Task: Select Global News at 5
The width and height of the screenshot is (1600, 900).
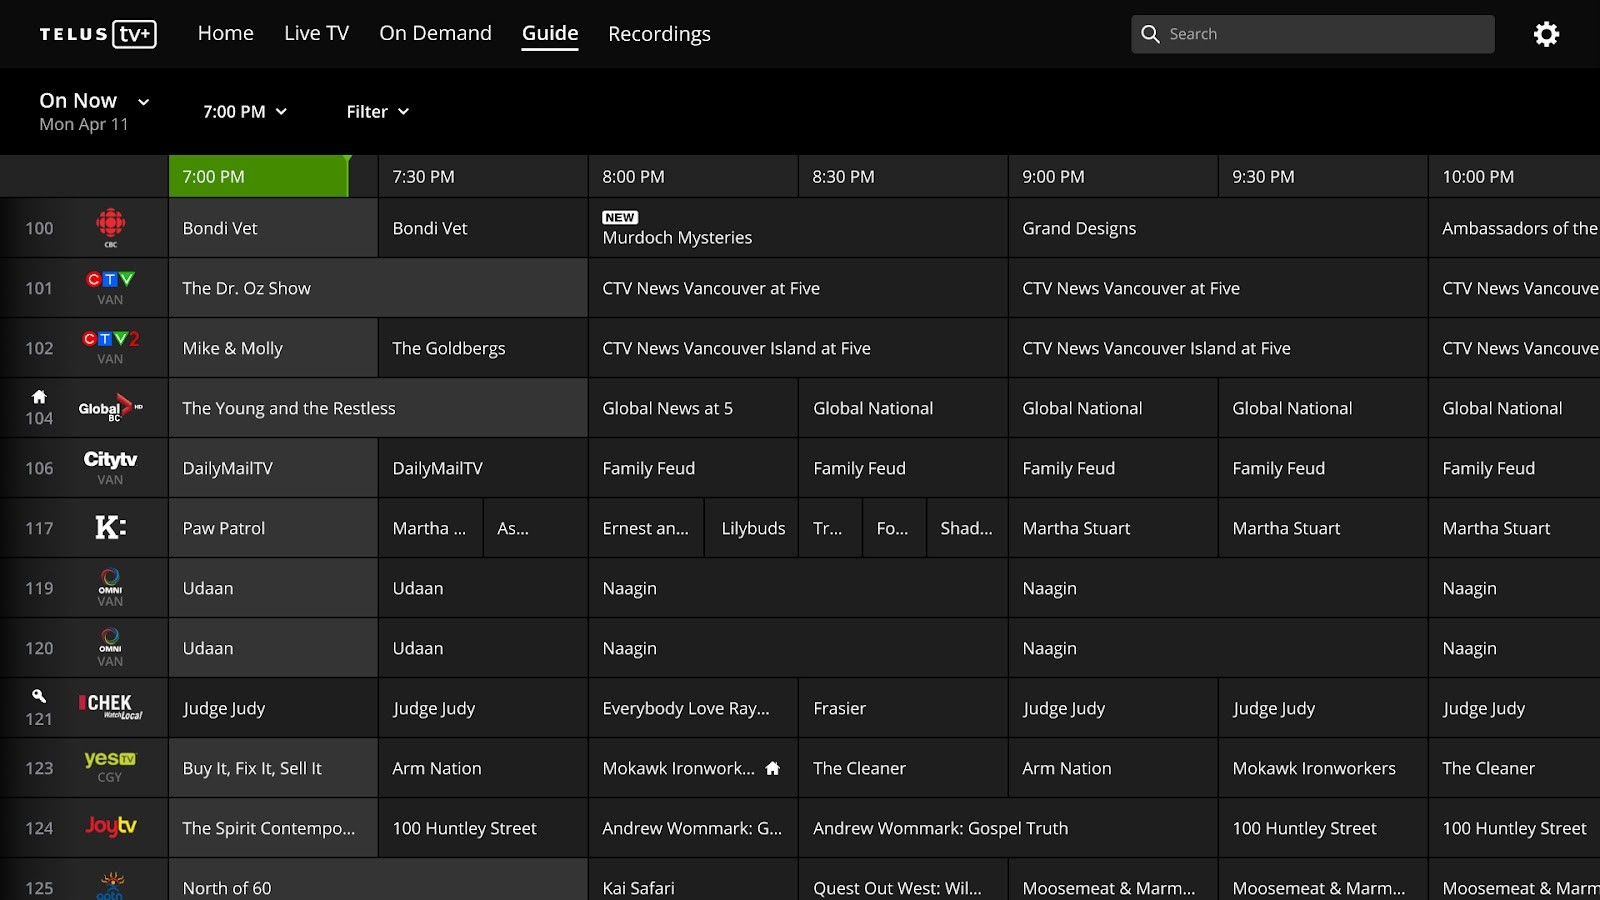Action: point(693,408)
